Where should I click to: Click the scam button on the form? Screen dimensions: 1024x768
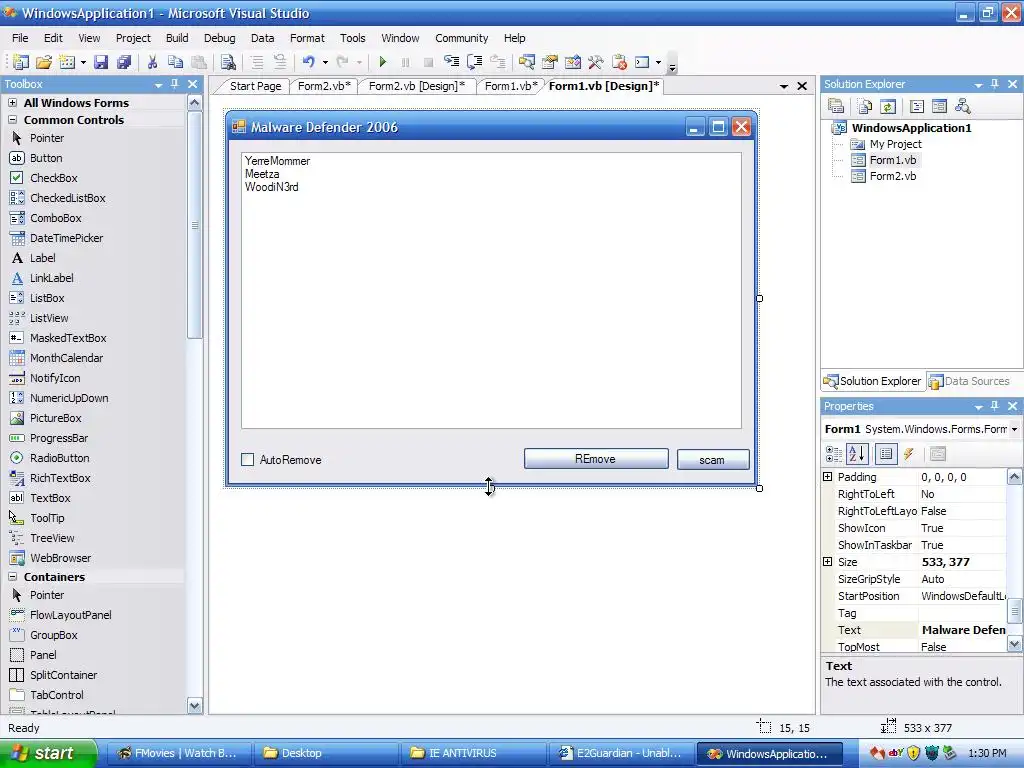712,460
